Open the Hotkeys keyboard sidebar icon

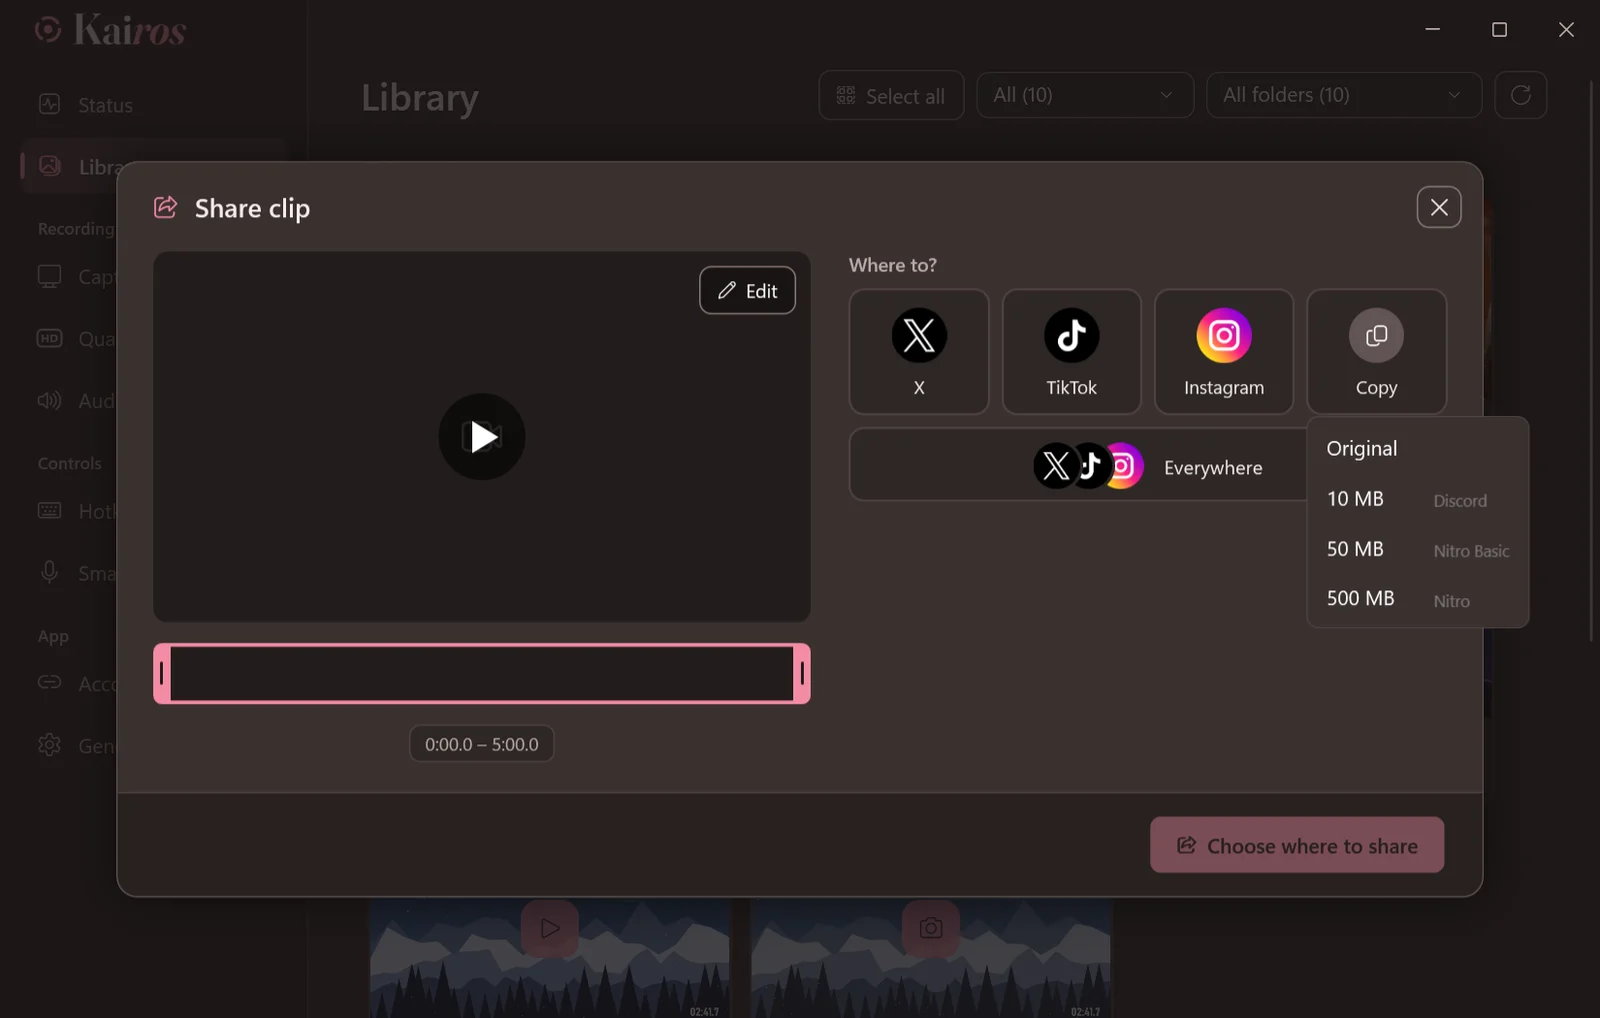point(49,510)
